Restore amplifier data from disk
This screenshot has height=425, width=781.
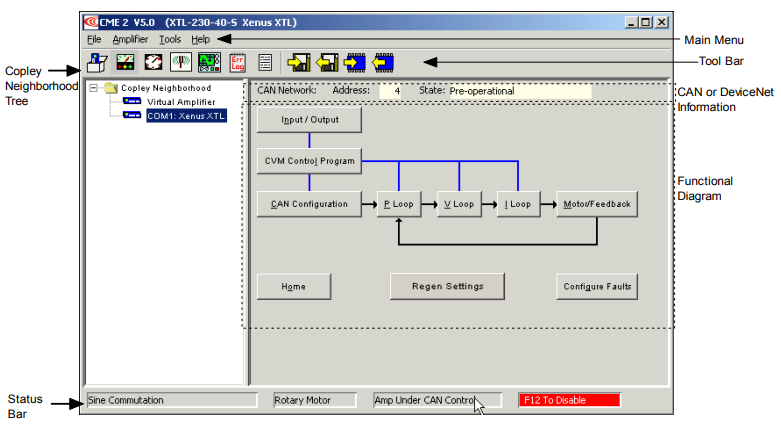tap(327, 62)
